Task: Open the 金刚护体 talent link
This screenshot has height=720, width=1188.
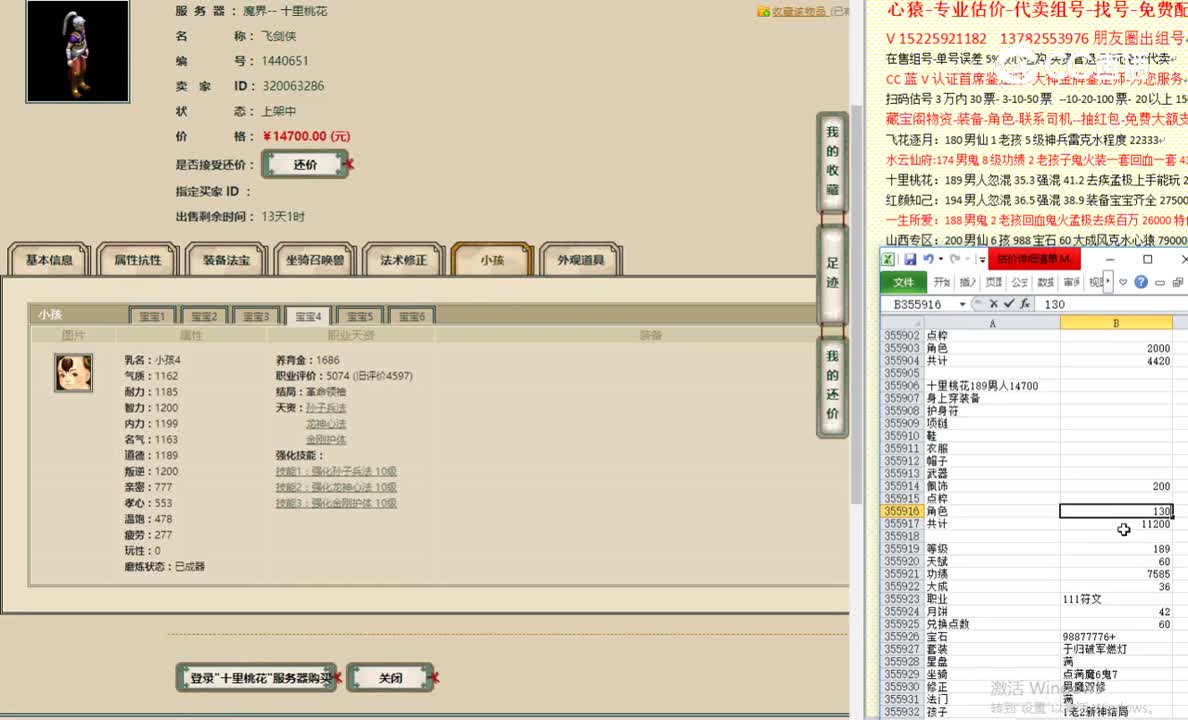Action: (326, 440)
